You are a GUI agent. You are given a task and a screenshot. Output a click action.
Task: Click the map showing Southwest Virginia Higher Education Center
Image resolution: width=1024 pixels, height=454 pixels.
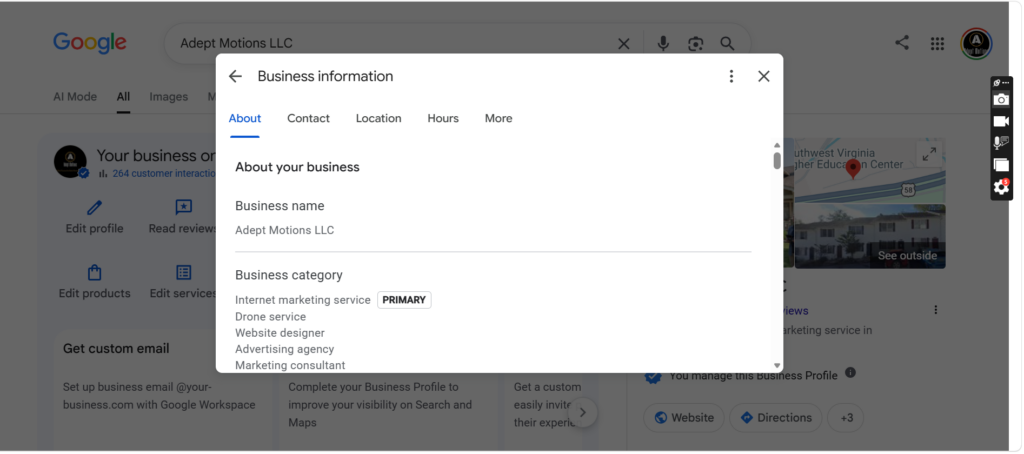pyautogui.click(x=871, y=170)
